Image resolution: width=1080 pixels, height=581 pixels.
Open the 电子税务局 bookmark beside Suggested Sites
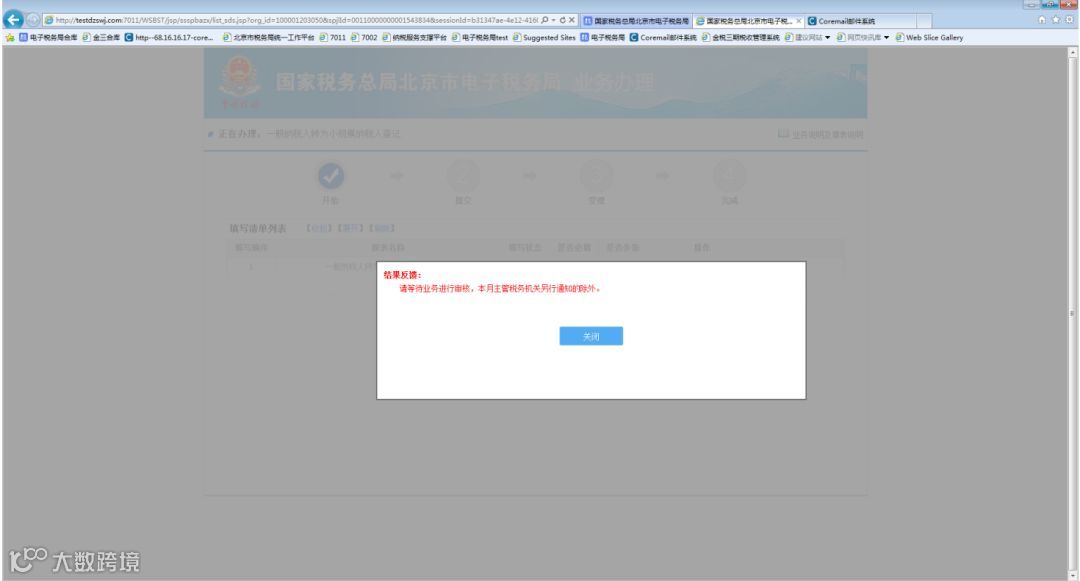603,38
